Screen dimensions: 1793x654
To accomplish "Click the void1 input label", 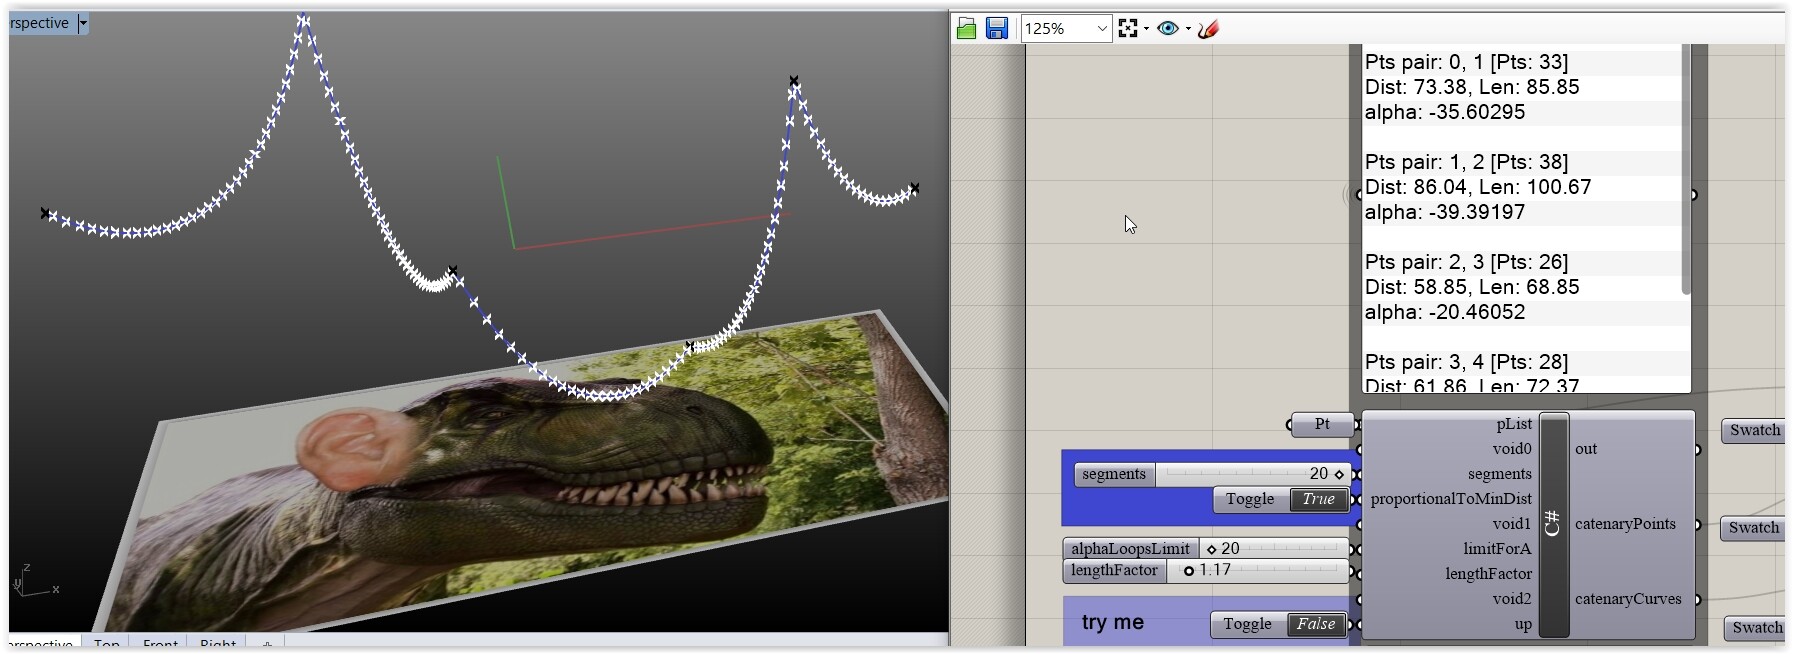I will 1512,524.
